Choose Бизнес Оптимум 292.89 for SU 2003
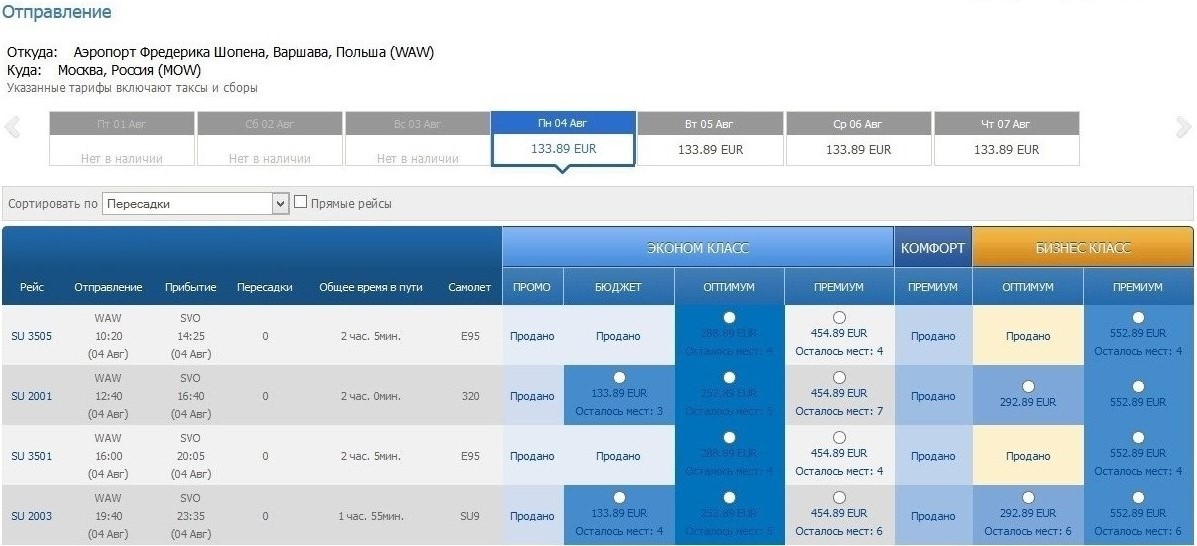This screenshot has height=546, width=1197. (x=1028, y=498)
